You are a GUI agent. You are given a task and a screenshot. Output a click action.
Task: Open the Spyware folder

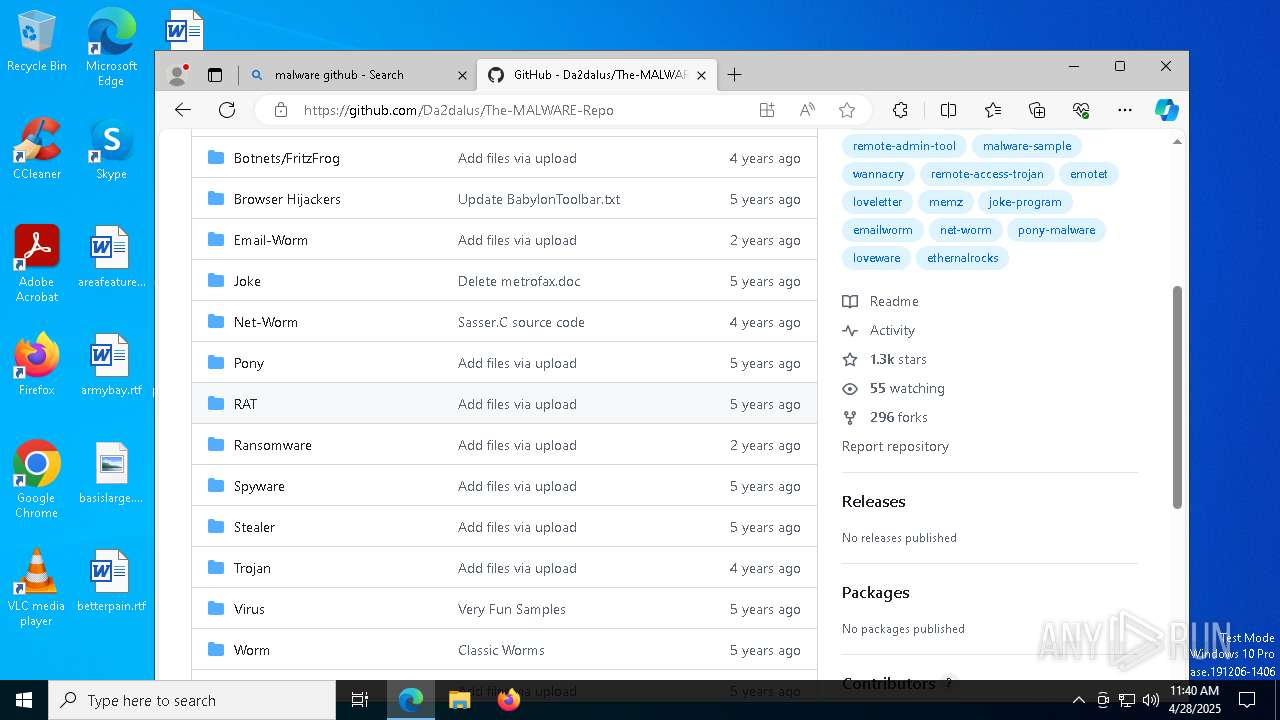259,486
